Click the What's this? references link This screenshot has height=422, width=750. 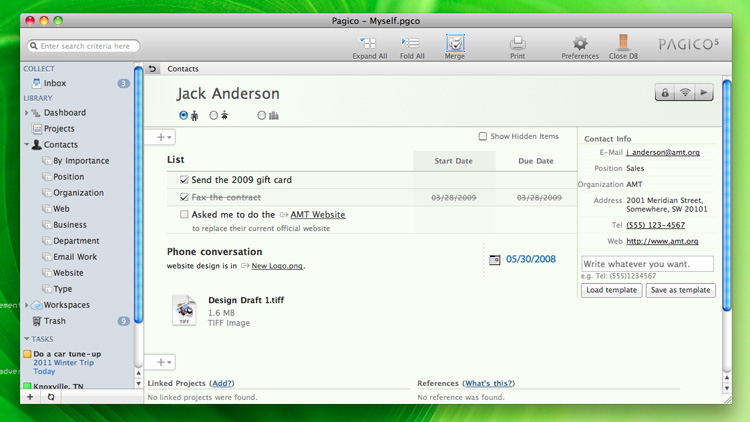[x=488, y=383]
